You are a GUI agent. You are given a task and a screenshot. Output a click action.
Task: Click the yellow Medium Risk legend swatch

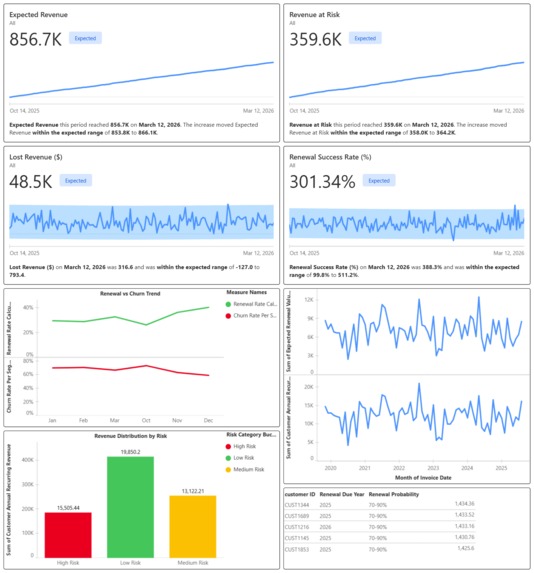click(228, 470)
